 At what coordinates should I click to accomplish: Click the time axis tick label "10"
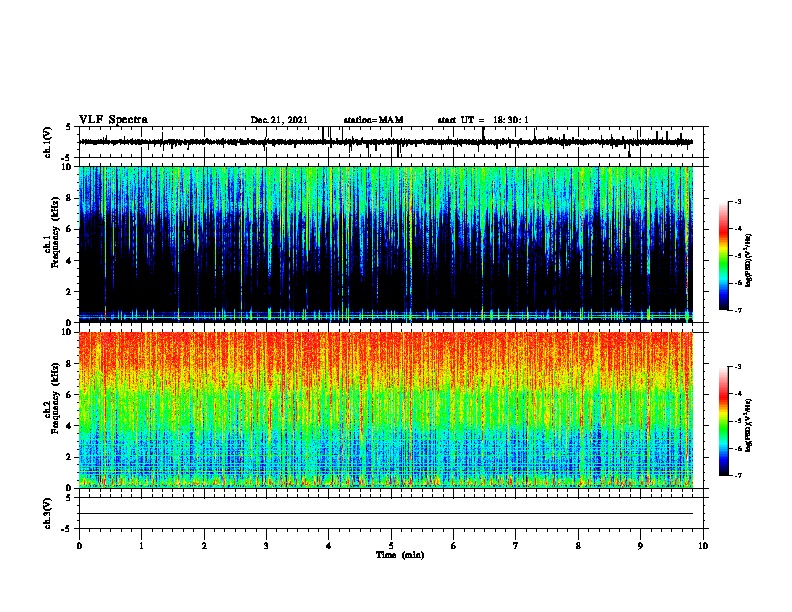click(x=703, y=546)
